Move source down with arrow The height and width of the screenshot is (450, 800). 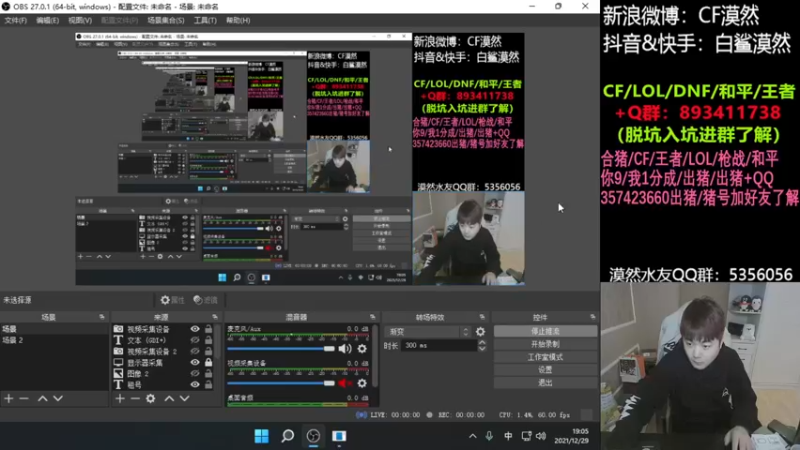185,398
